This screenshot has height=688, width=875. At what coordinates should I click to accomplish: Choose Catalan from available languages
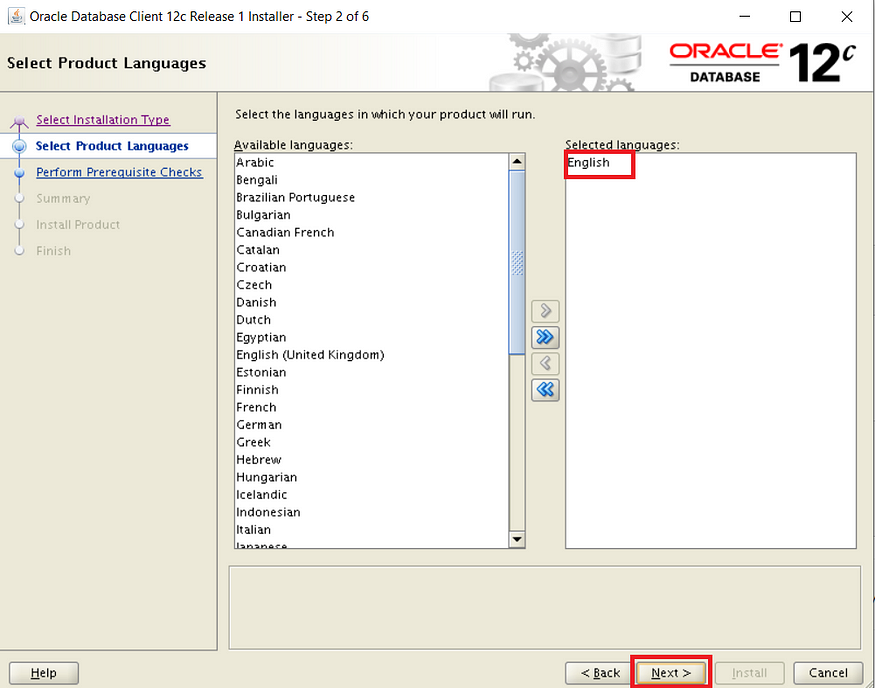[372, 250]
